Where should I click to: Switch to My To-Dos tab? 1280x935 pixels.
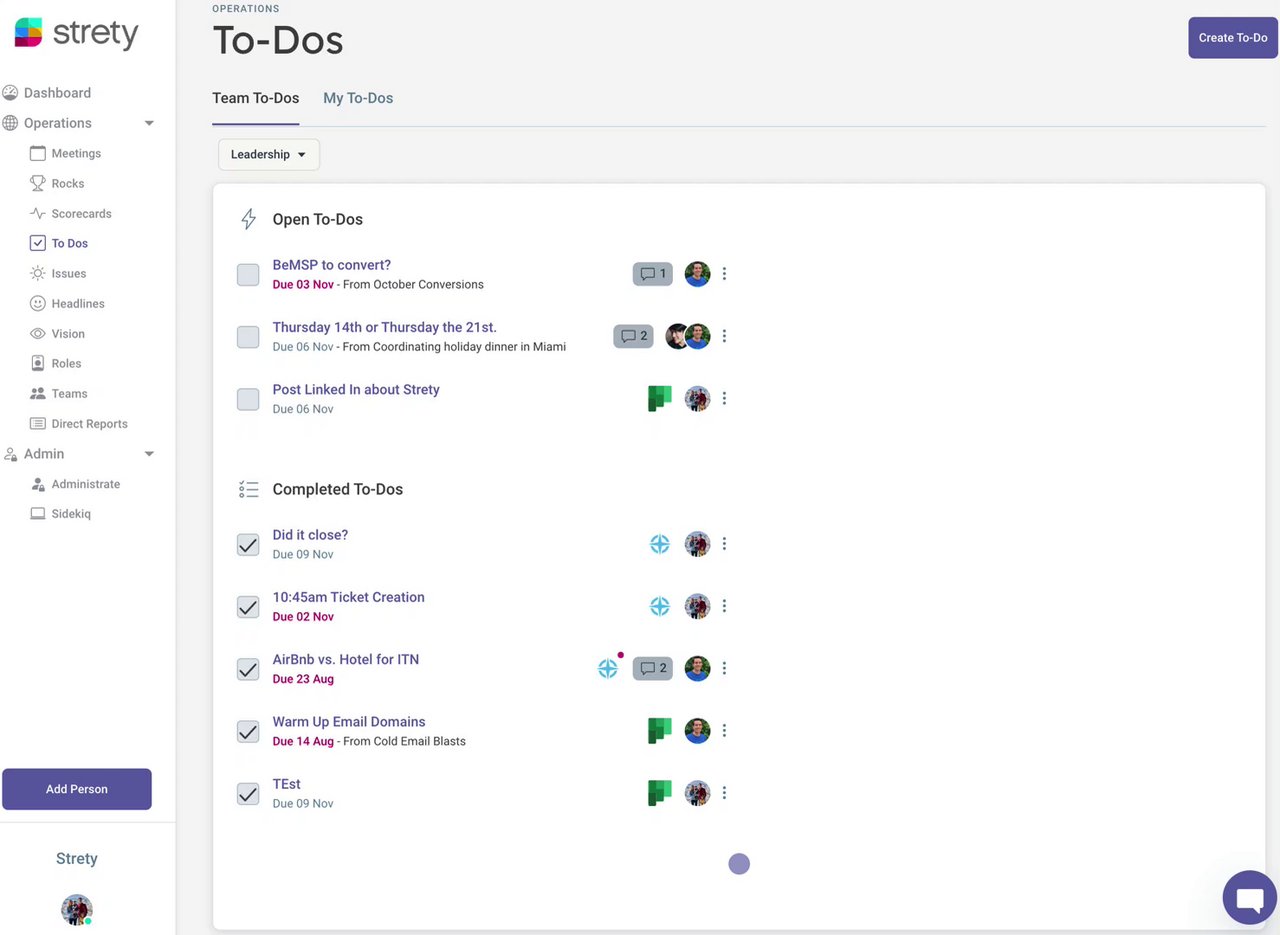click(358, 98)
